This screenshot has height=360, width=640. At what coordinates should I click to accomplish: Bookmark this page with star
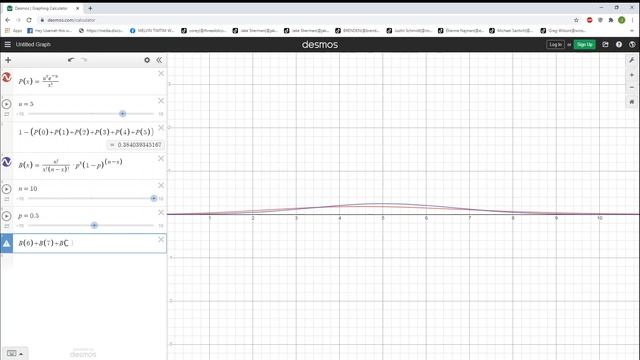(x=576, y=20)
